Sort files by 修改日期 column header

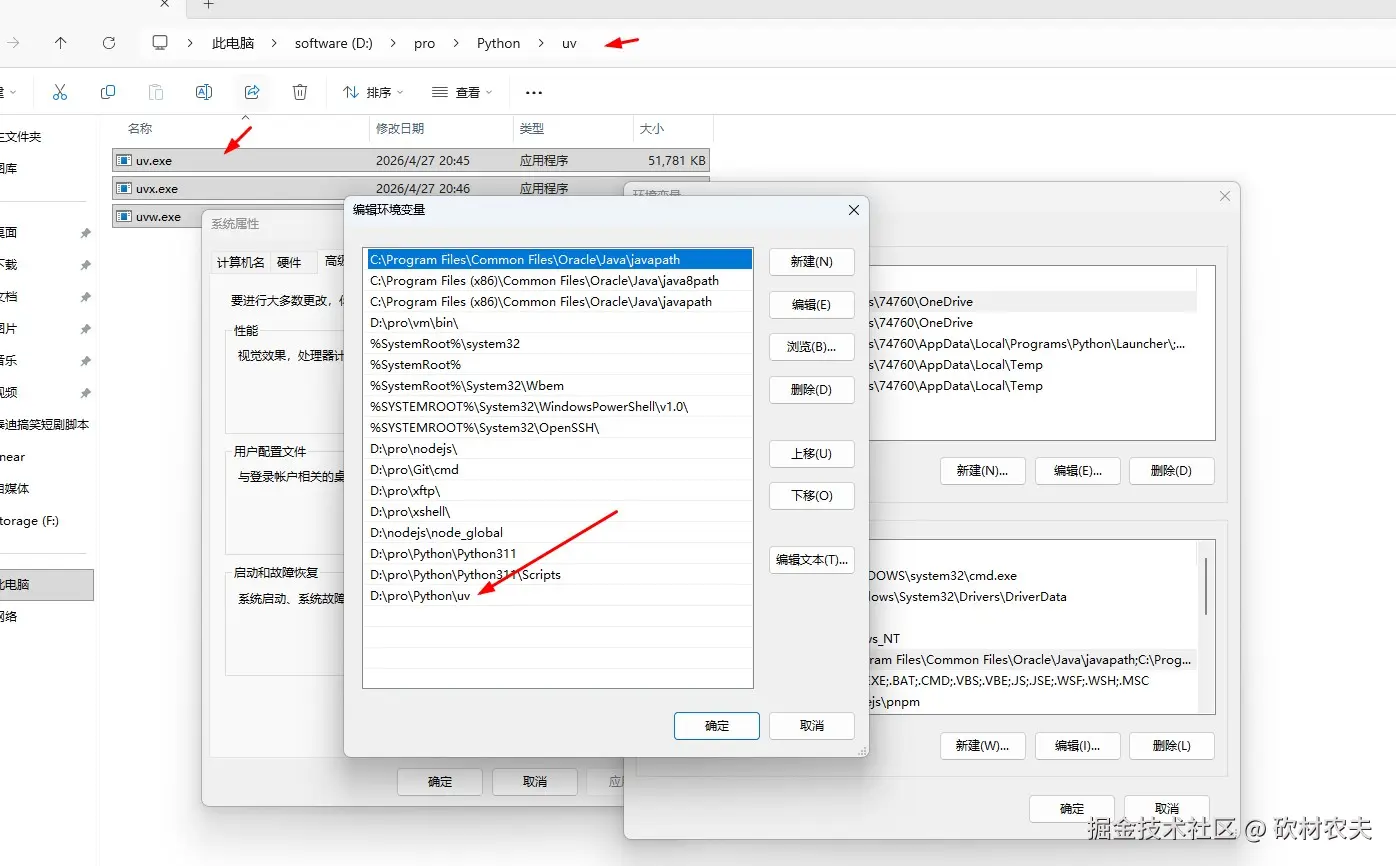click(x=400, y=129)
